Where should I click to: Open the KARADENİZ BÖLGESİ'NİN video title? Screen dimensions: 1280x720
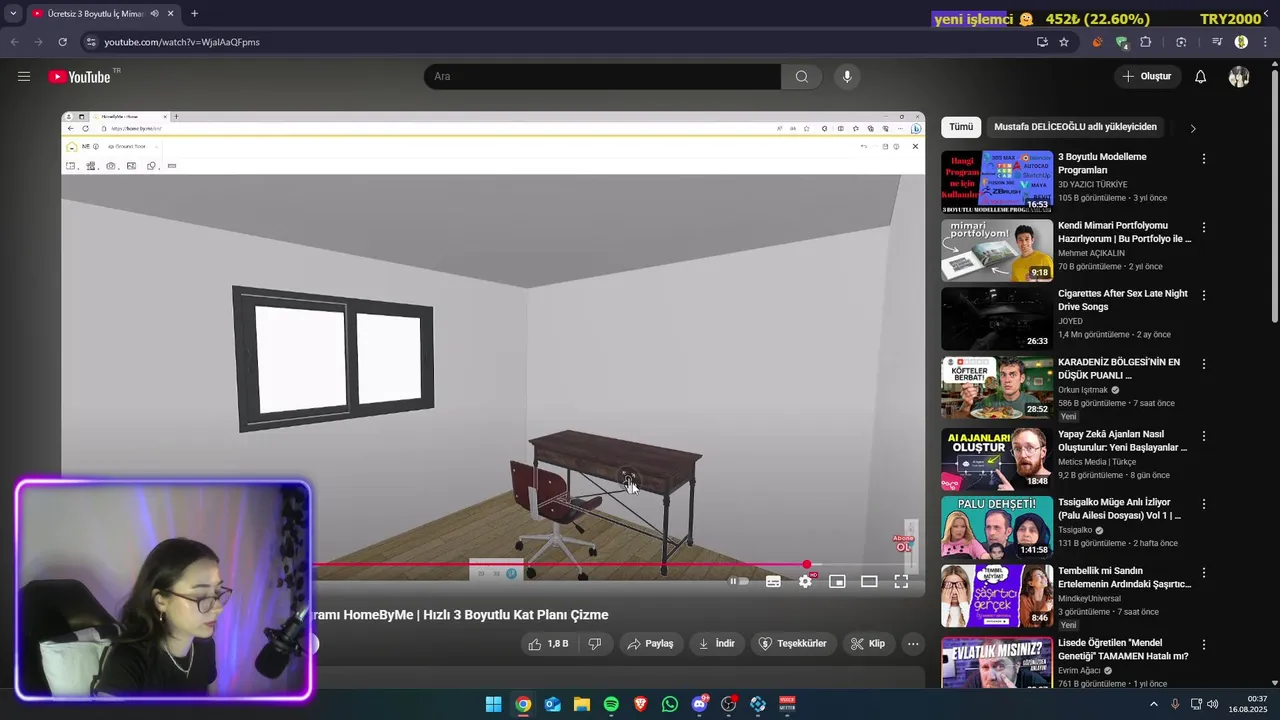1119,369
